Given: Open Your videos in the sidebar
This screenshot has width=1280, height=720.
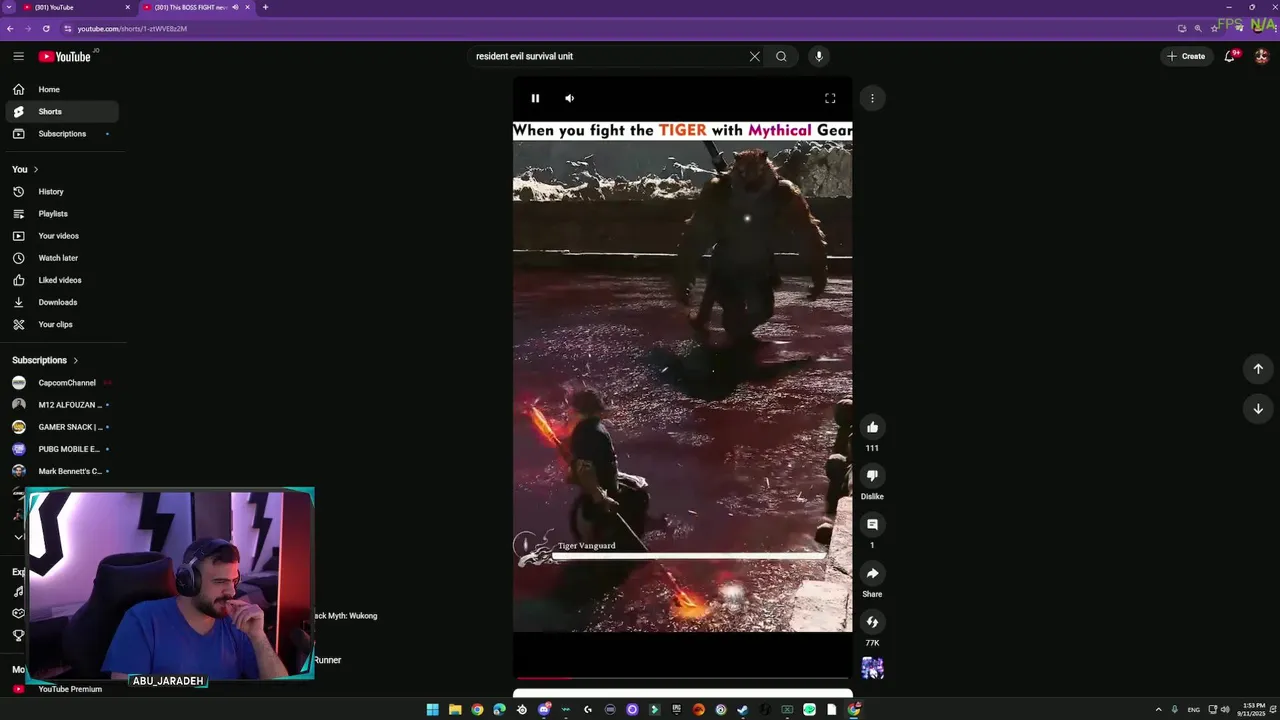Looking at the screenshot, I should pyautogui.click(x=62, y=235).
